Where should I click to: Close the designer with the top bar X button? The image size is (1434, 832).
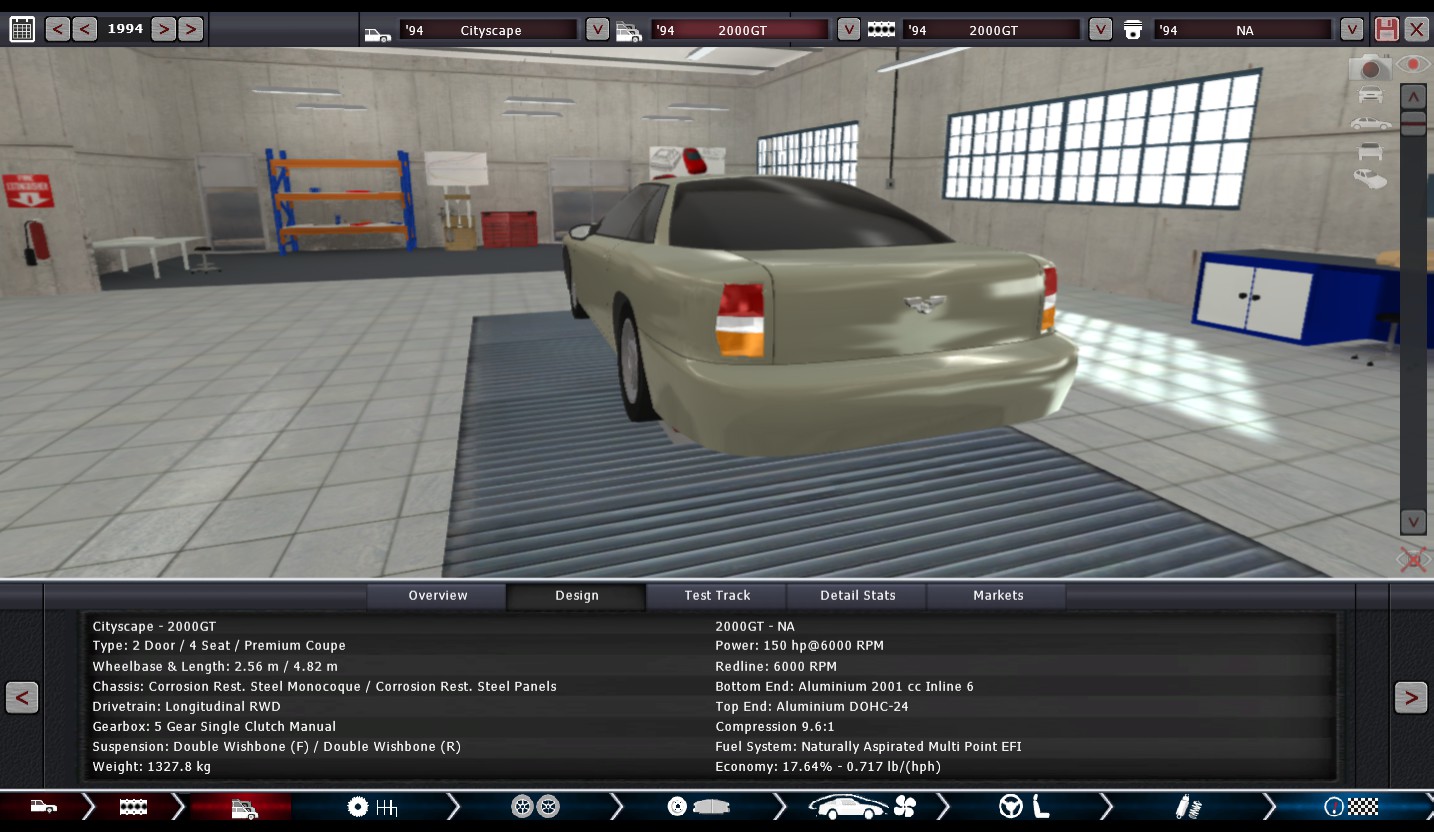tap(1416, 29)
